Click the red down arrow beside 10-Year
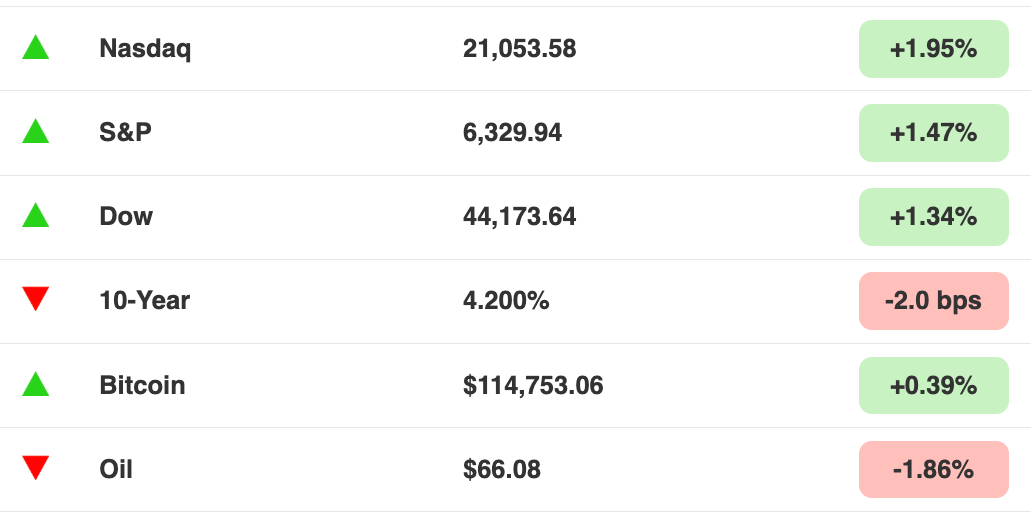Image resolution: width=1031 pixels, height=517 pixels. pyautogui.click(x=36, y=298)
